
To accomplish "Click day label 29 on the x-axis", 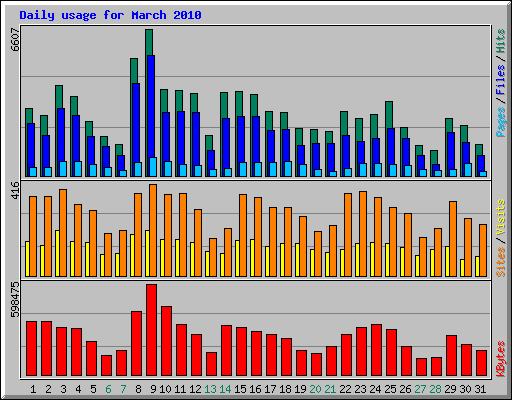I will 450,389.
